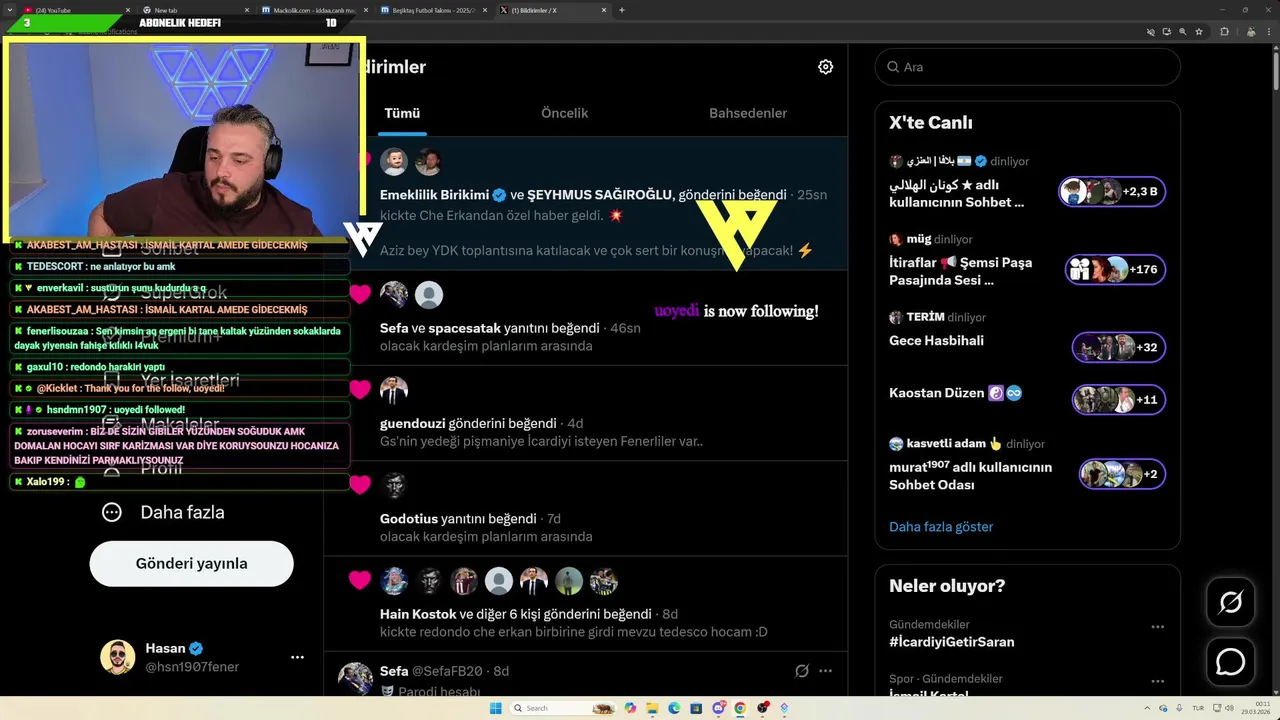Join the İtiraflar space with +176 listeners
This screenshot has height=720, width=1280.
[1115, 269]
